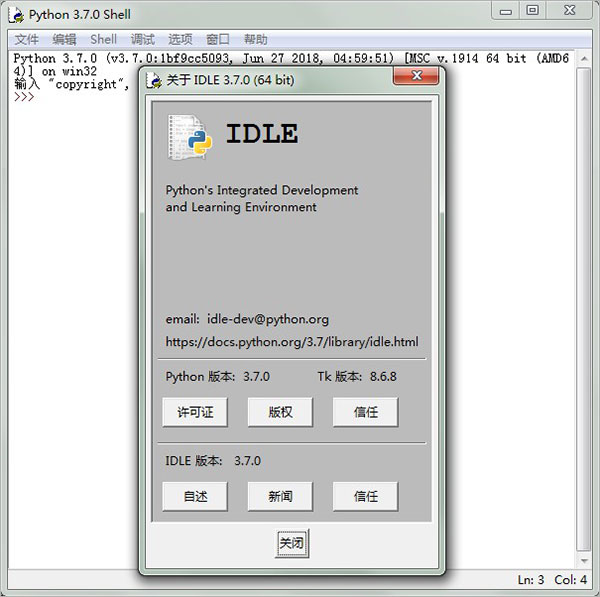The width and height of the screenshot is (600, 597).
Task: Open the 编辑 menu in Shell window
Action: click(64, 39)
